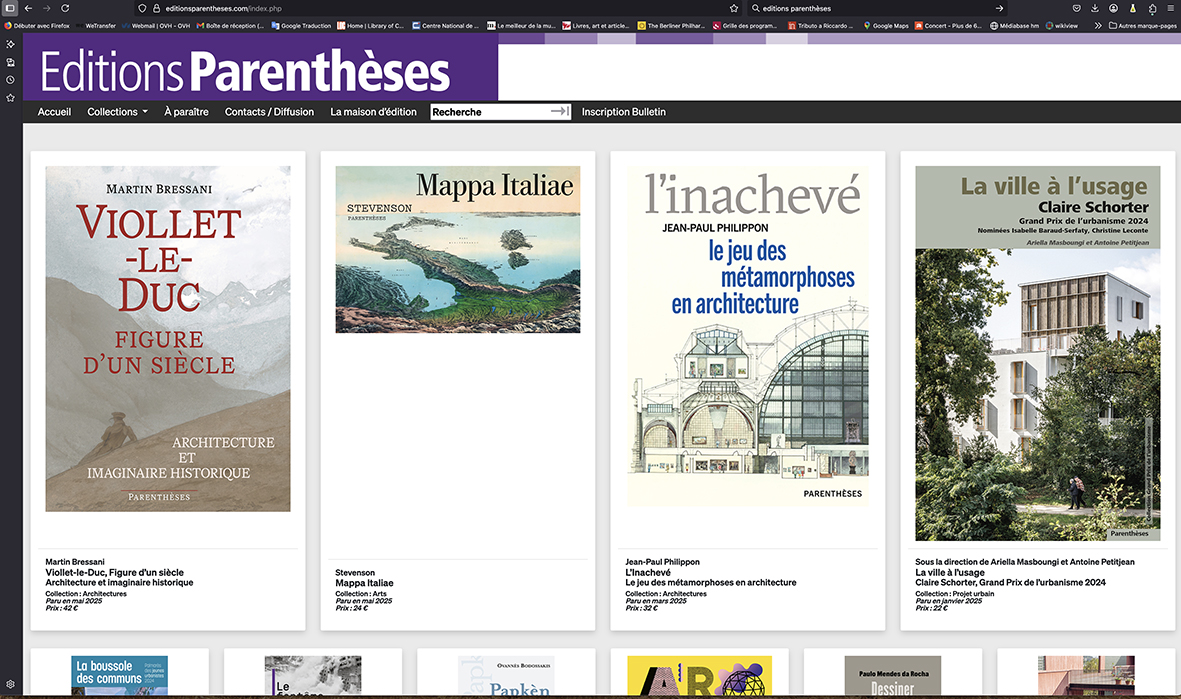This screenshot has height=699, width=1181.
Task: Open Tributo a Riccardo bookmark
Action: [822, 26]
